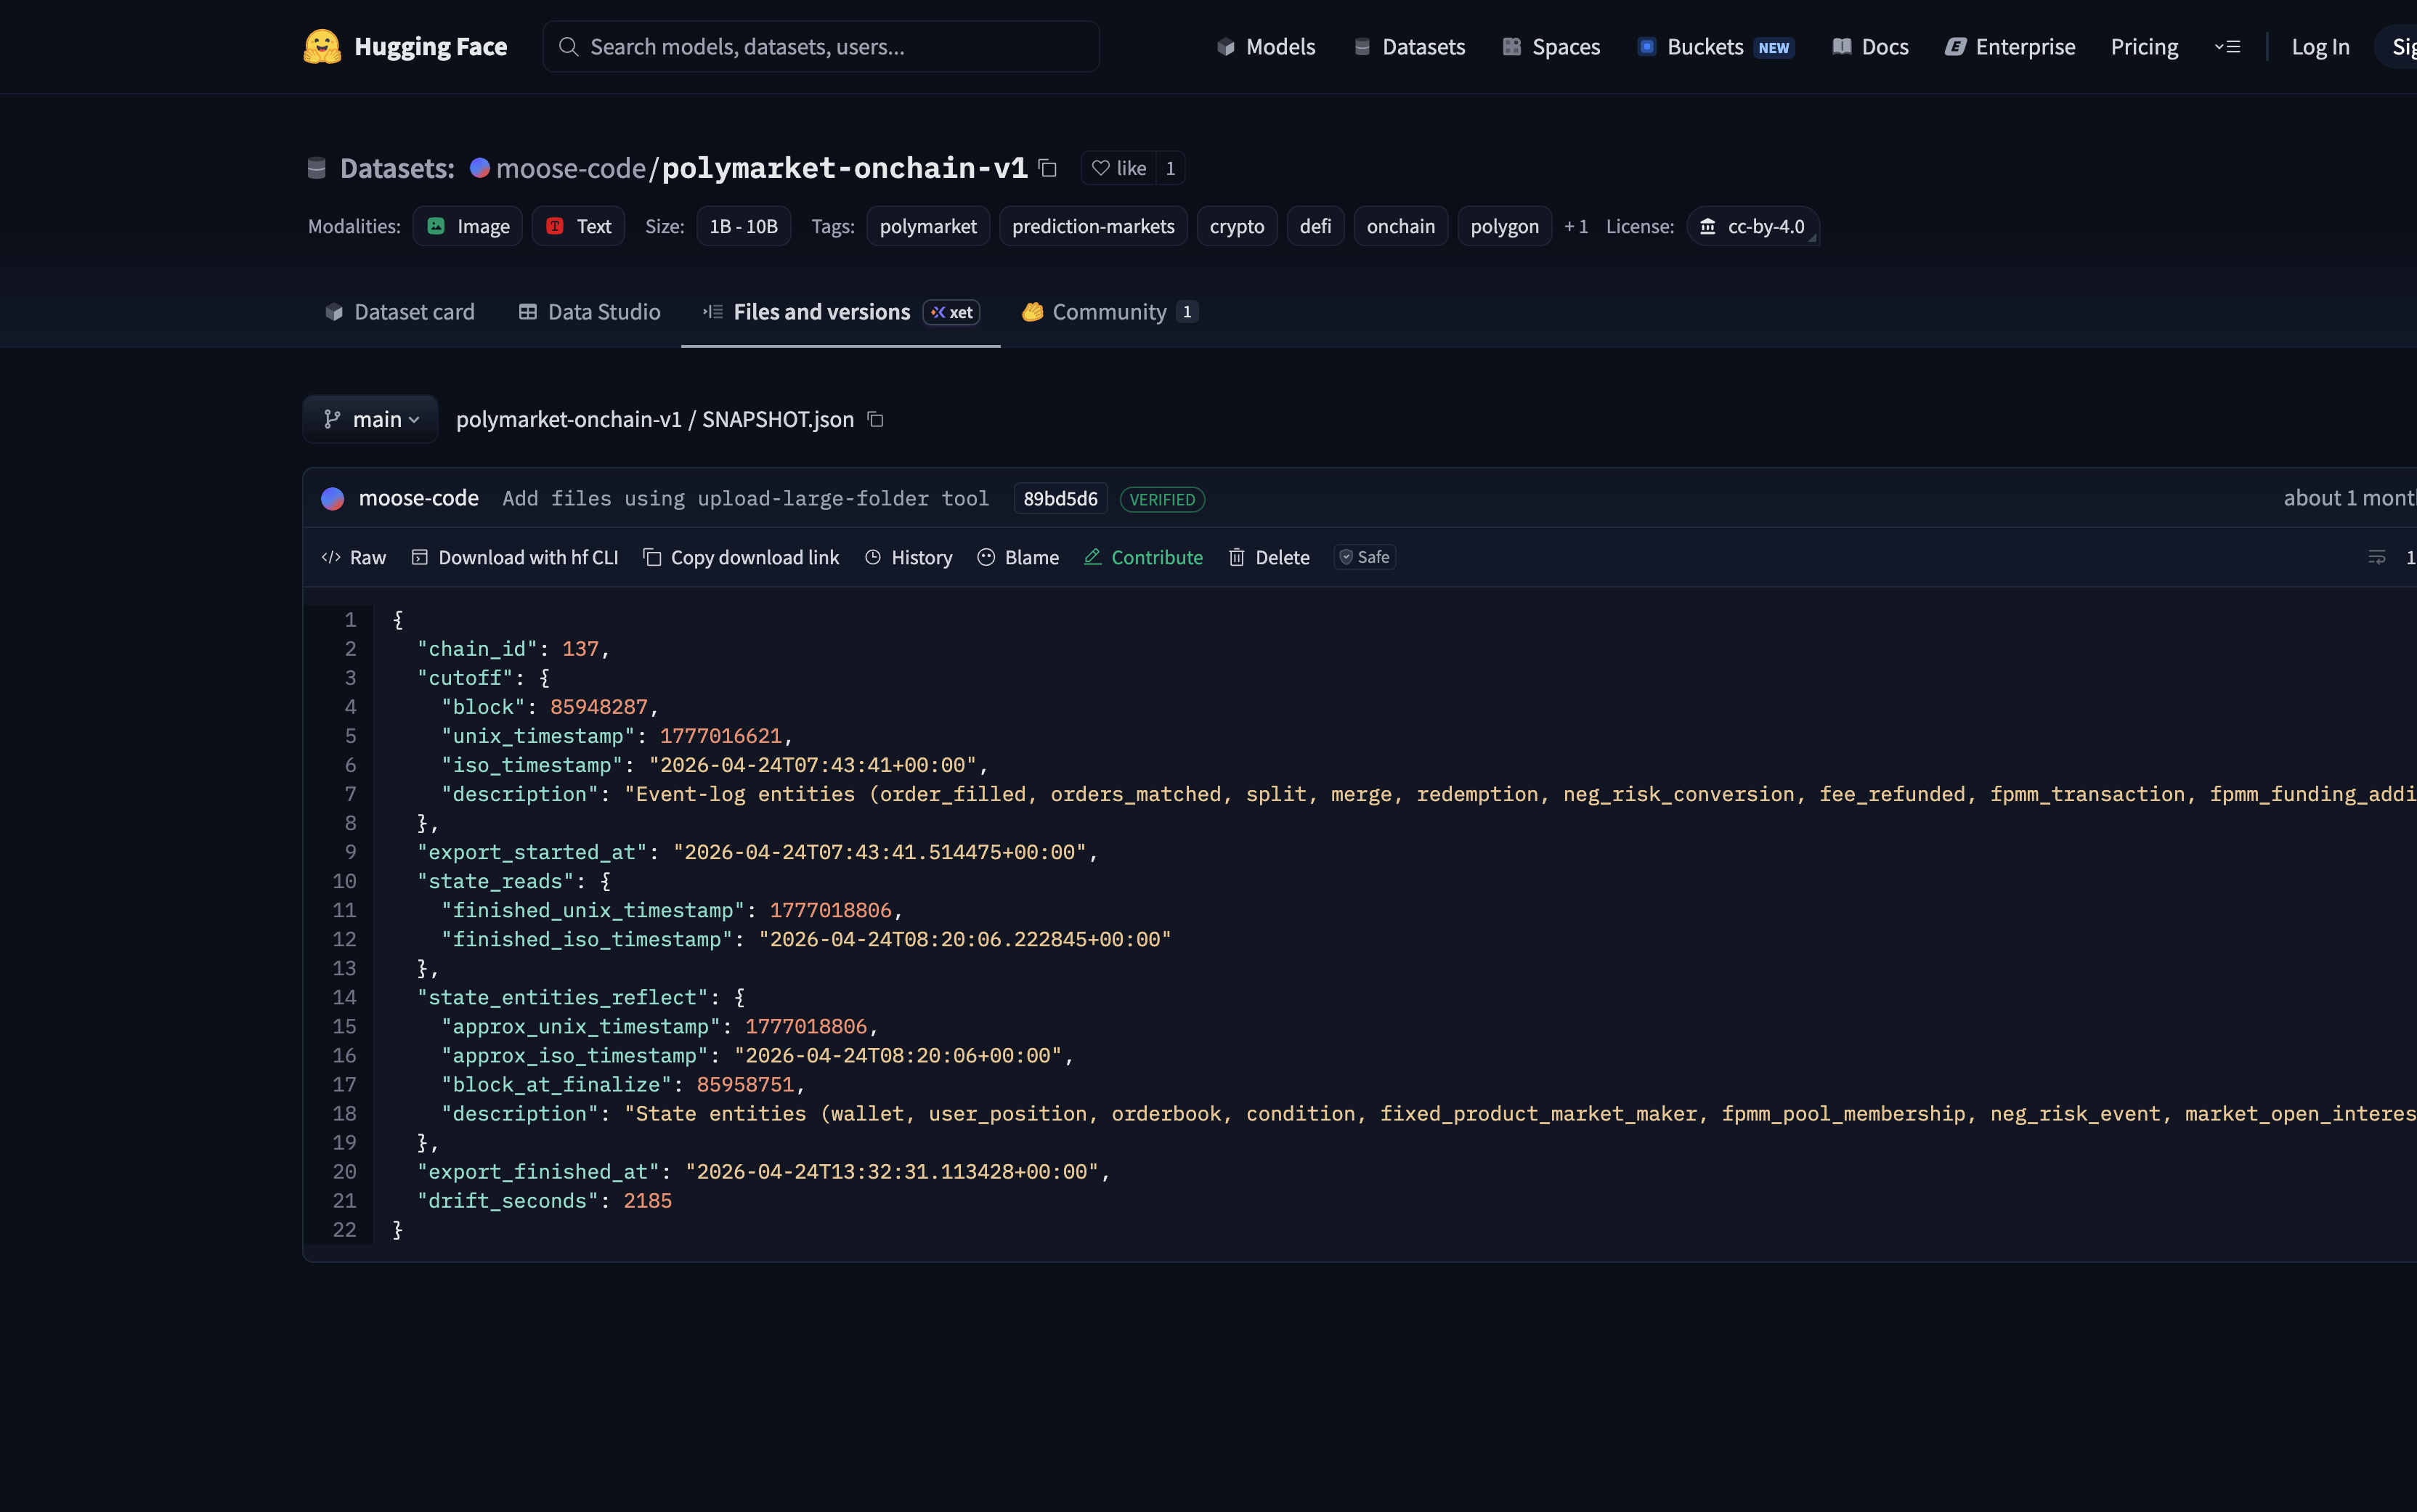Click Copy download link
The height and width of the screenshot is (1512, 2417).
pyautogui.click(x=741, y=557)
